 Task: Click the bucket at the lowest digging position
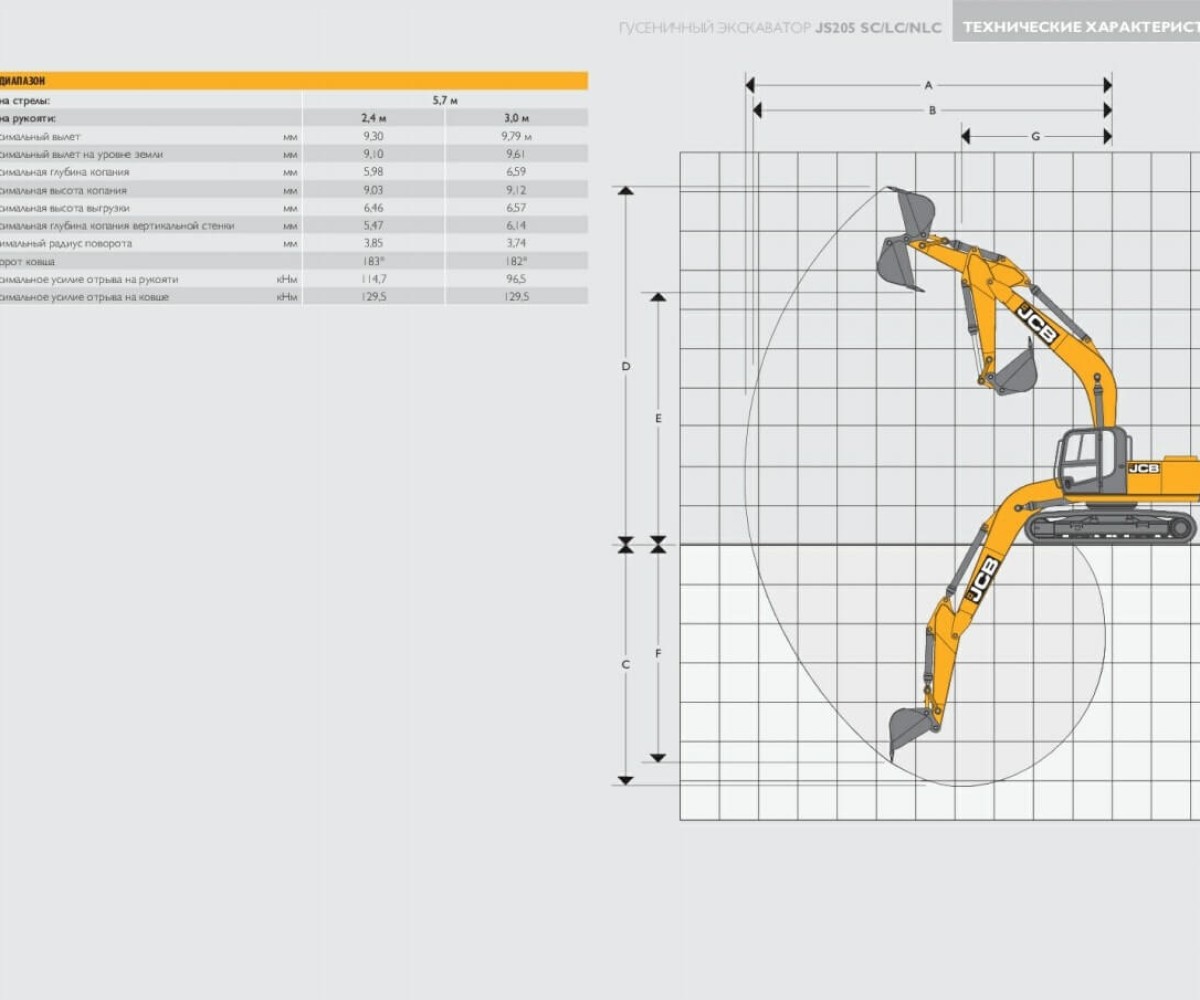point(909,730)
